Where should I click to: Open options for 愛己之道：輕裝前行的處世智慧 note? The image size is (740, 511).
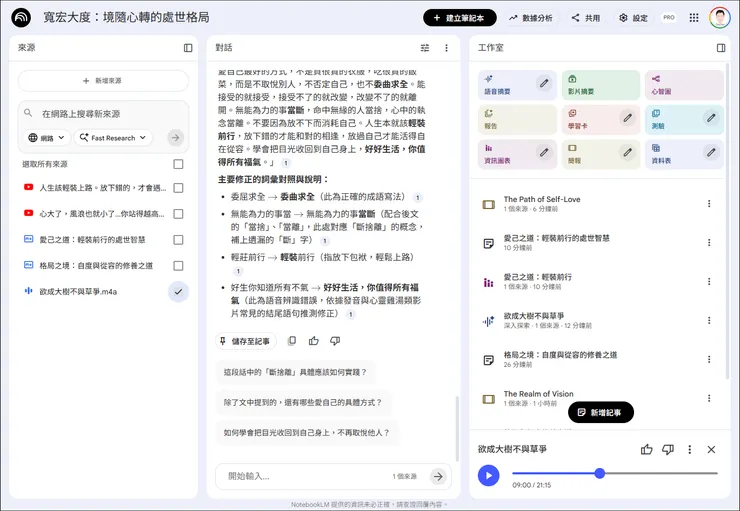[709, 243]
